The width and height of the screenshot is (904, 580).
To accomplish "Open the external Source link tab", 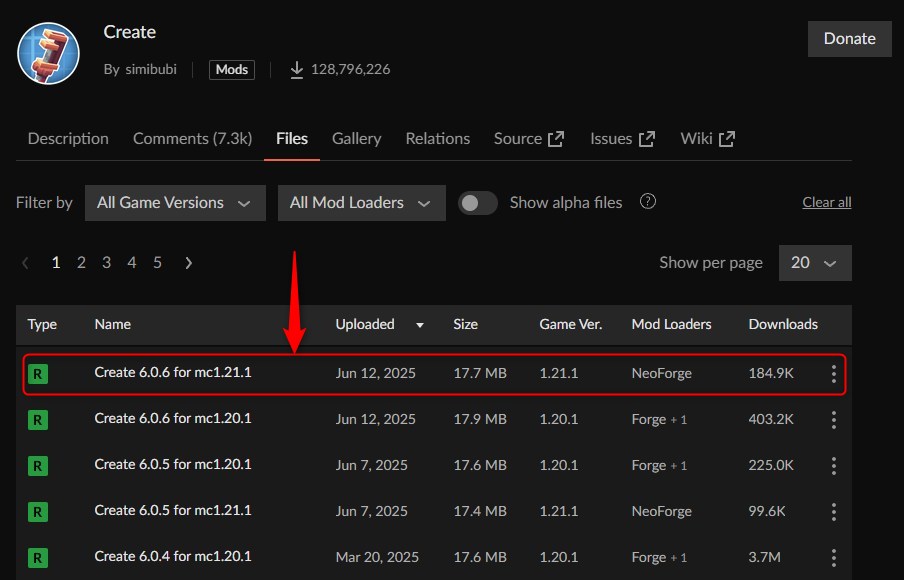I will click(x=529, y=139).
